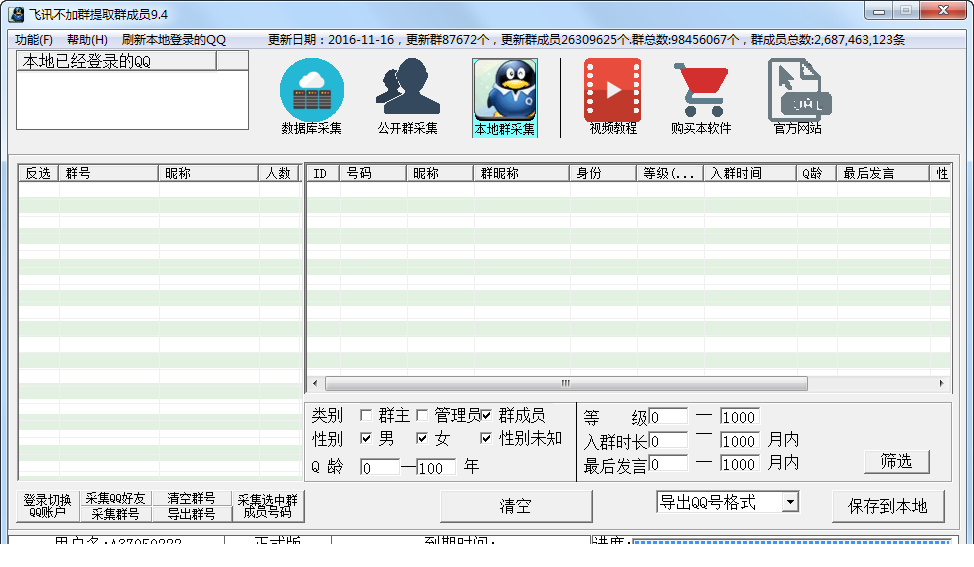
Task: Click the 保存到本地 button
Action: click(887, 506)
